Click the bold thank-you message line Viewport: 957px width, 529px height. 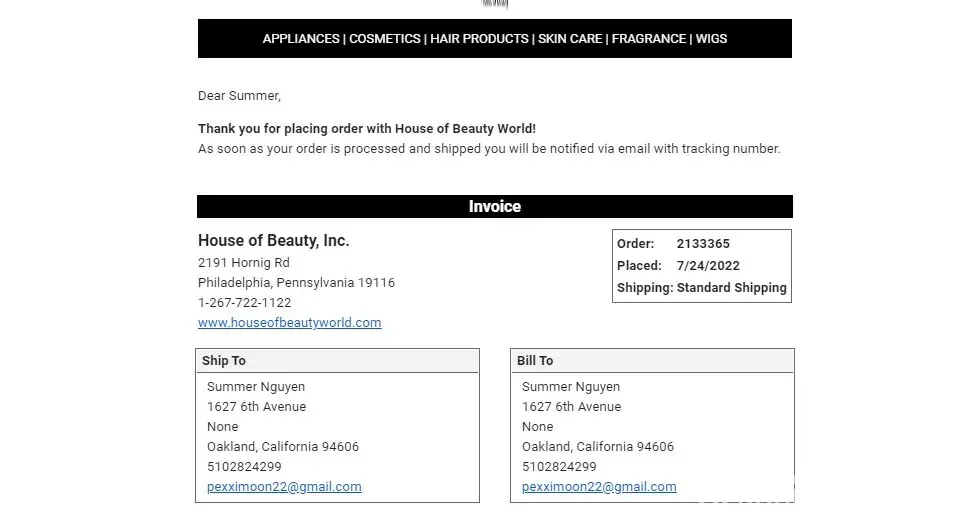pyautogui.click(x=367, y=129)
